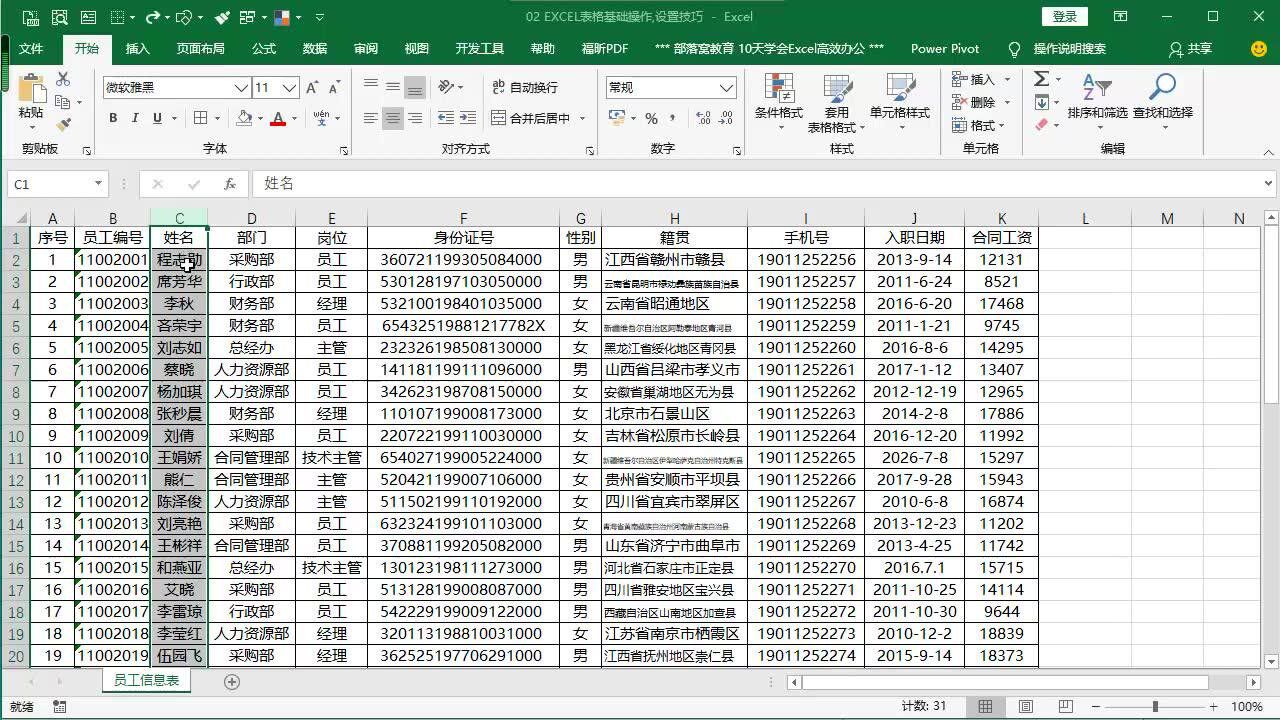Decrease indent in alignment group

tap(444, 118)
